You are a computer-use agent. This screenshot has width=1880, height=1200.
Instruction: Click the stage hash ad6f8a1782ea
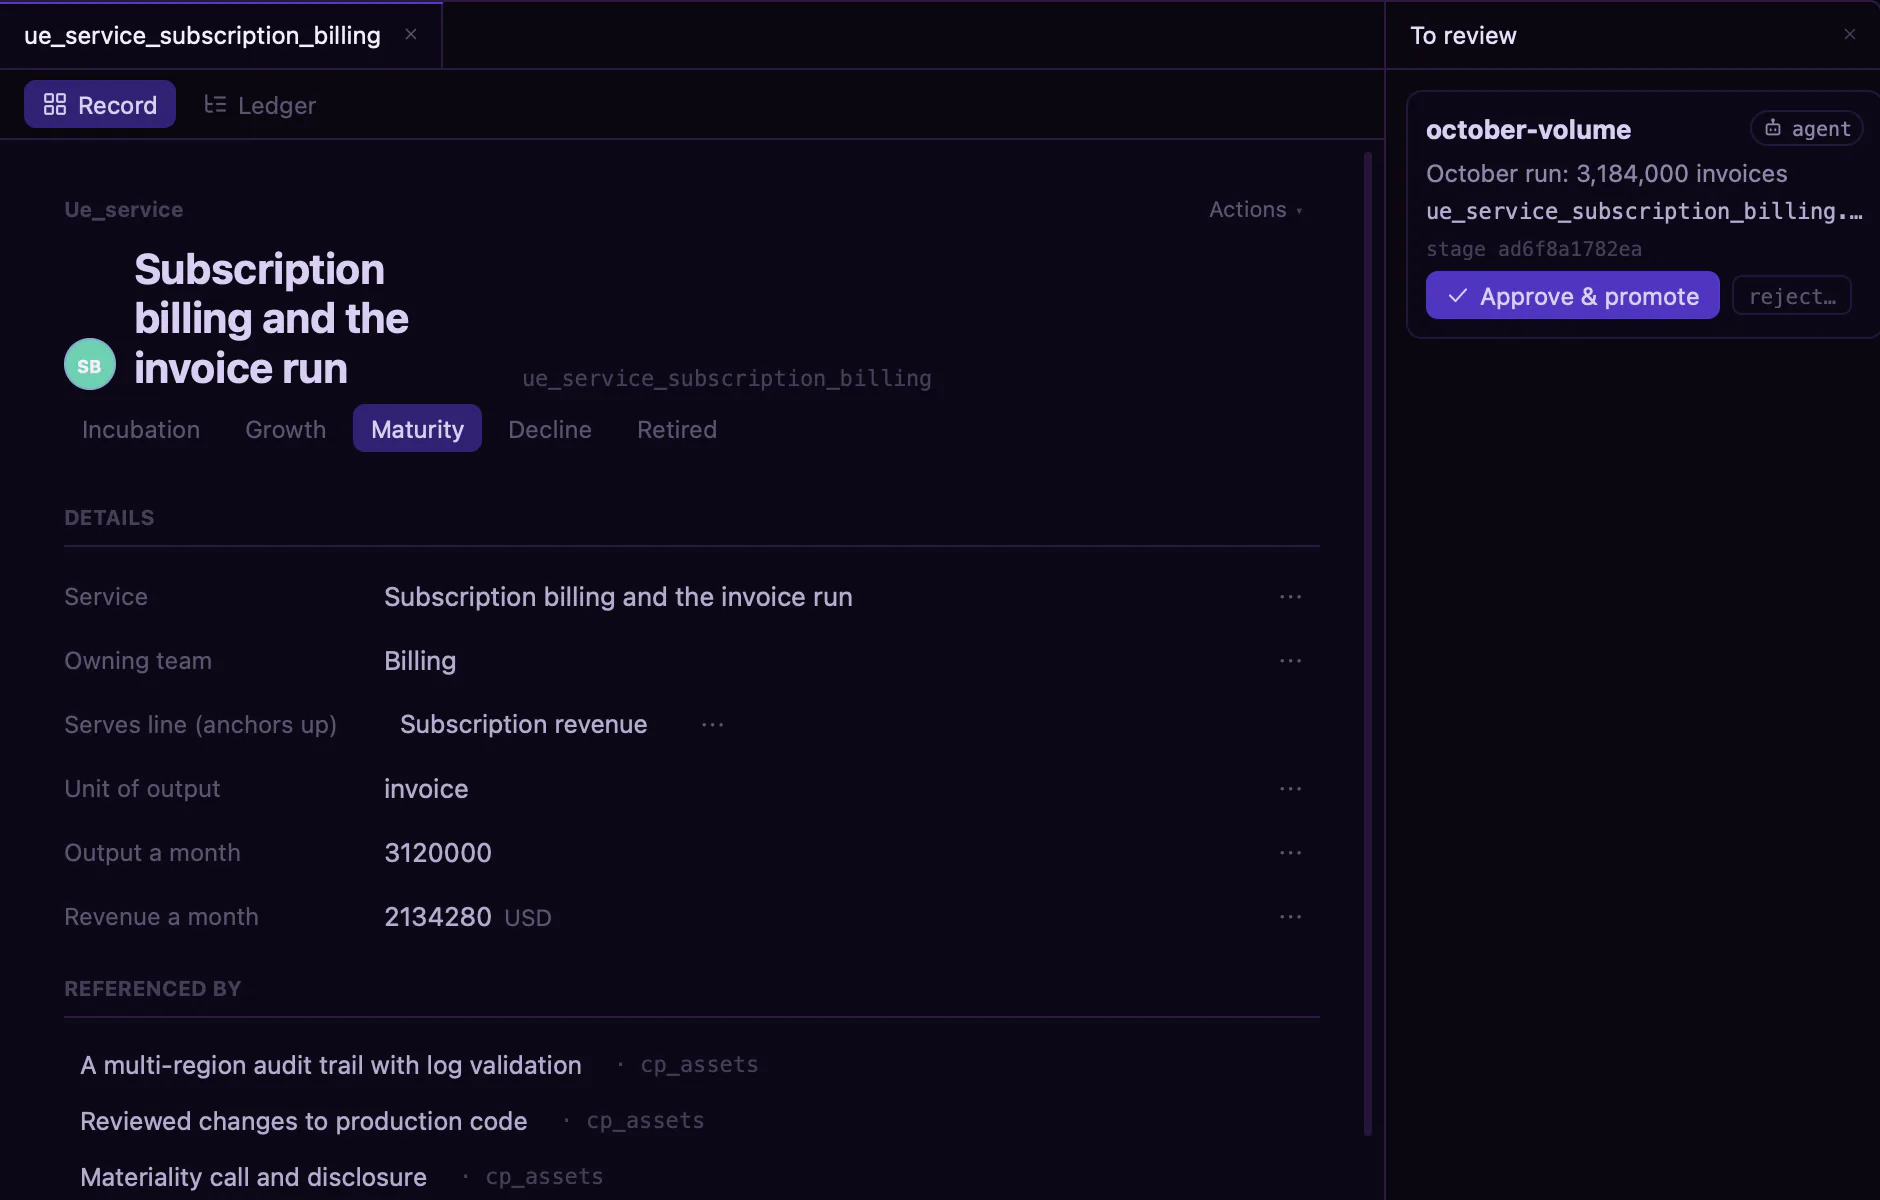[1570, 249]
